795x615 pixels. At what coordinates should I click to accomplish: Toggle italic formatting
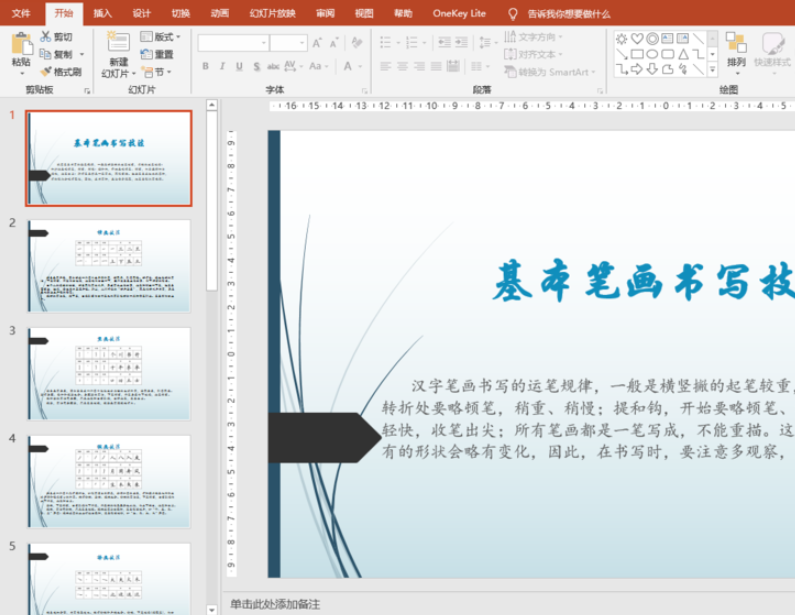point(224,67)
